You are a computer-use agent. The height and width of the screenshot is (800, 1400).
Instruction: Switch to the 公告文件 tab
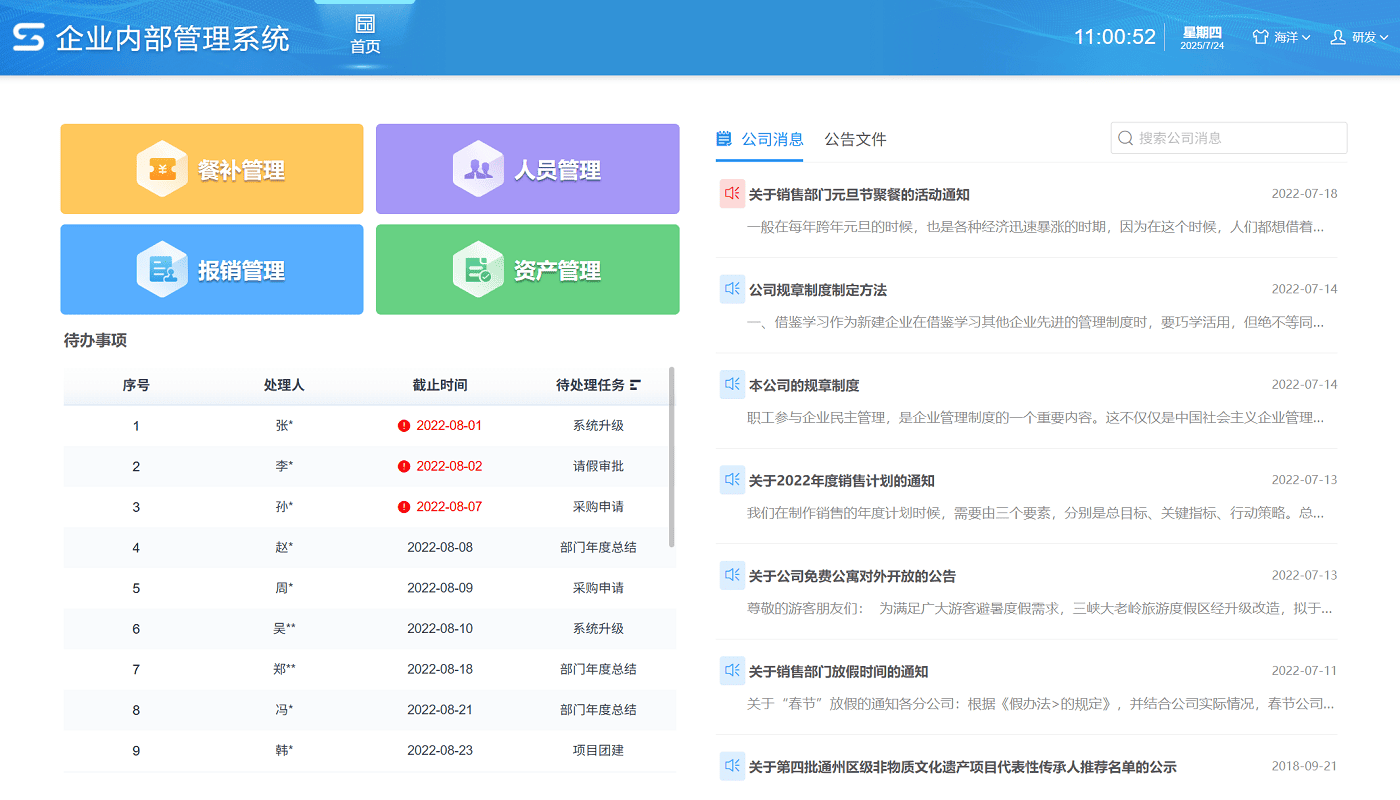coord(855,140)
